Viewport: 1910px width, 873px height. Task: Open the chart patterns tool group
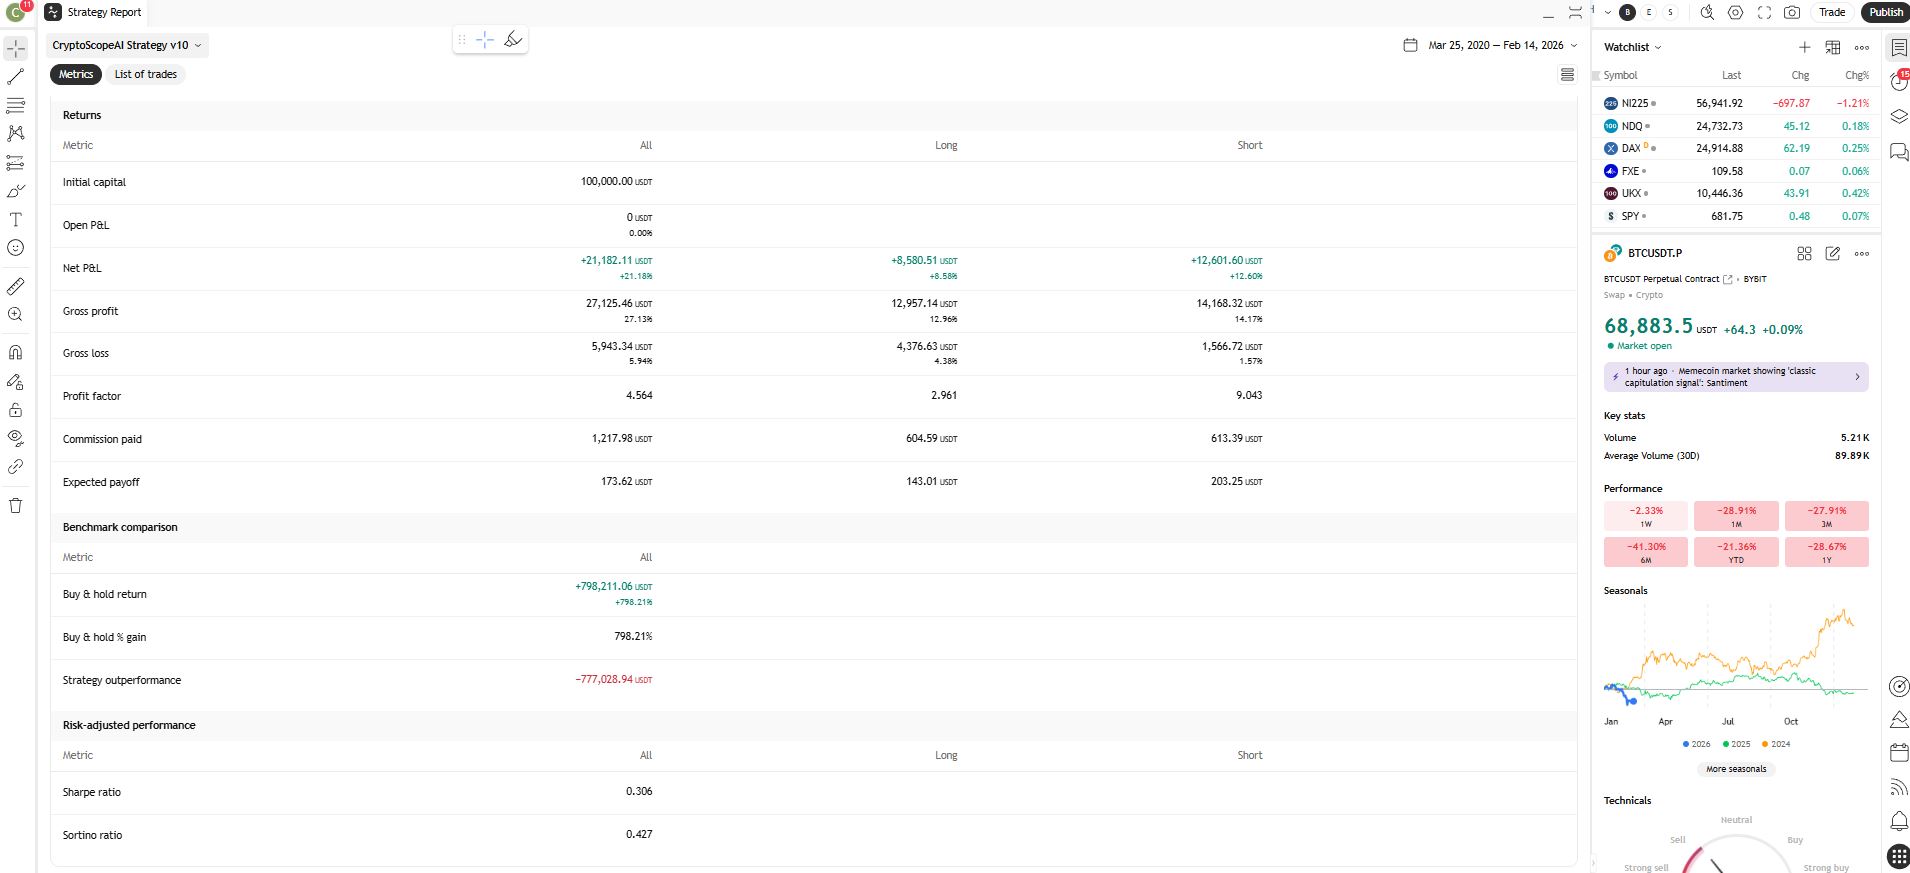16,133
